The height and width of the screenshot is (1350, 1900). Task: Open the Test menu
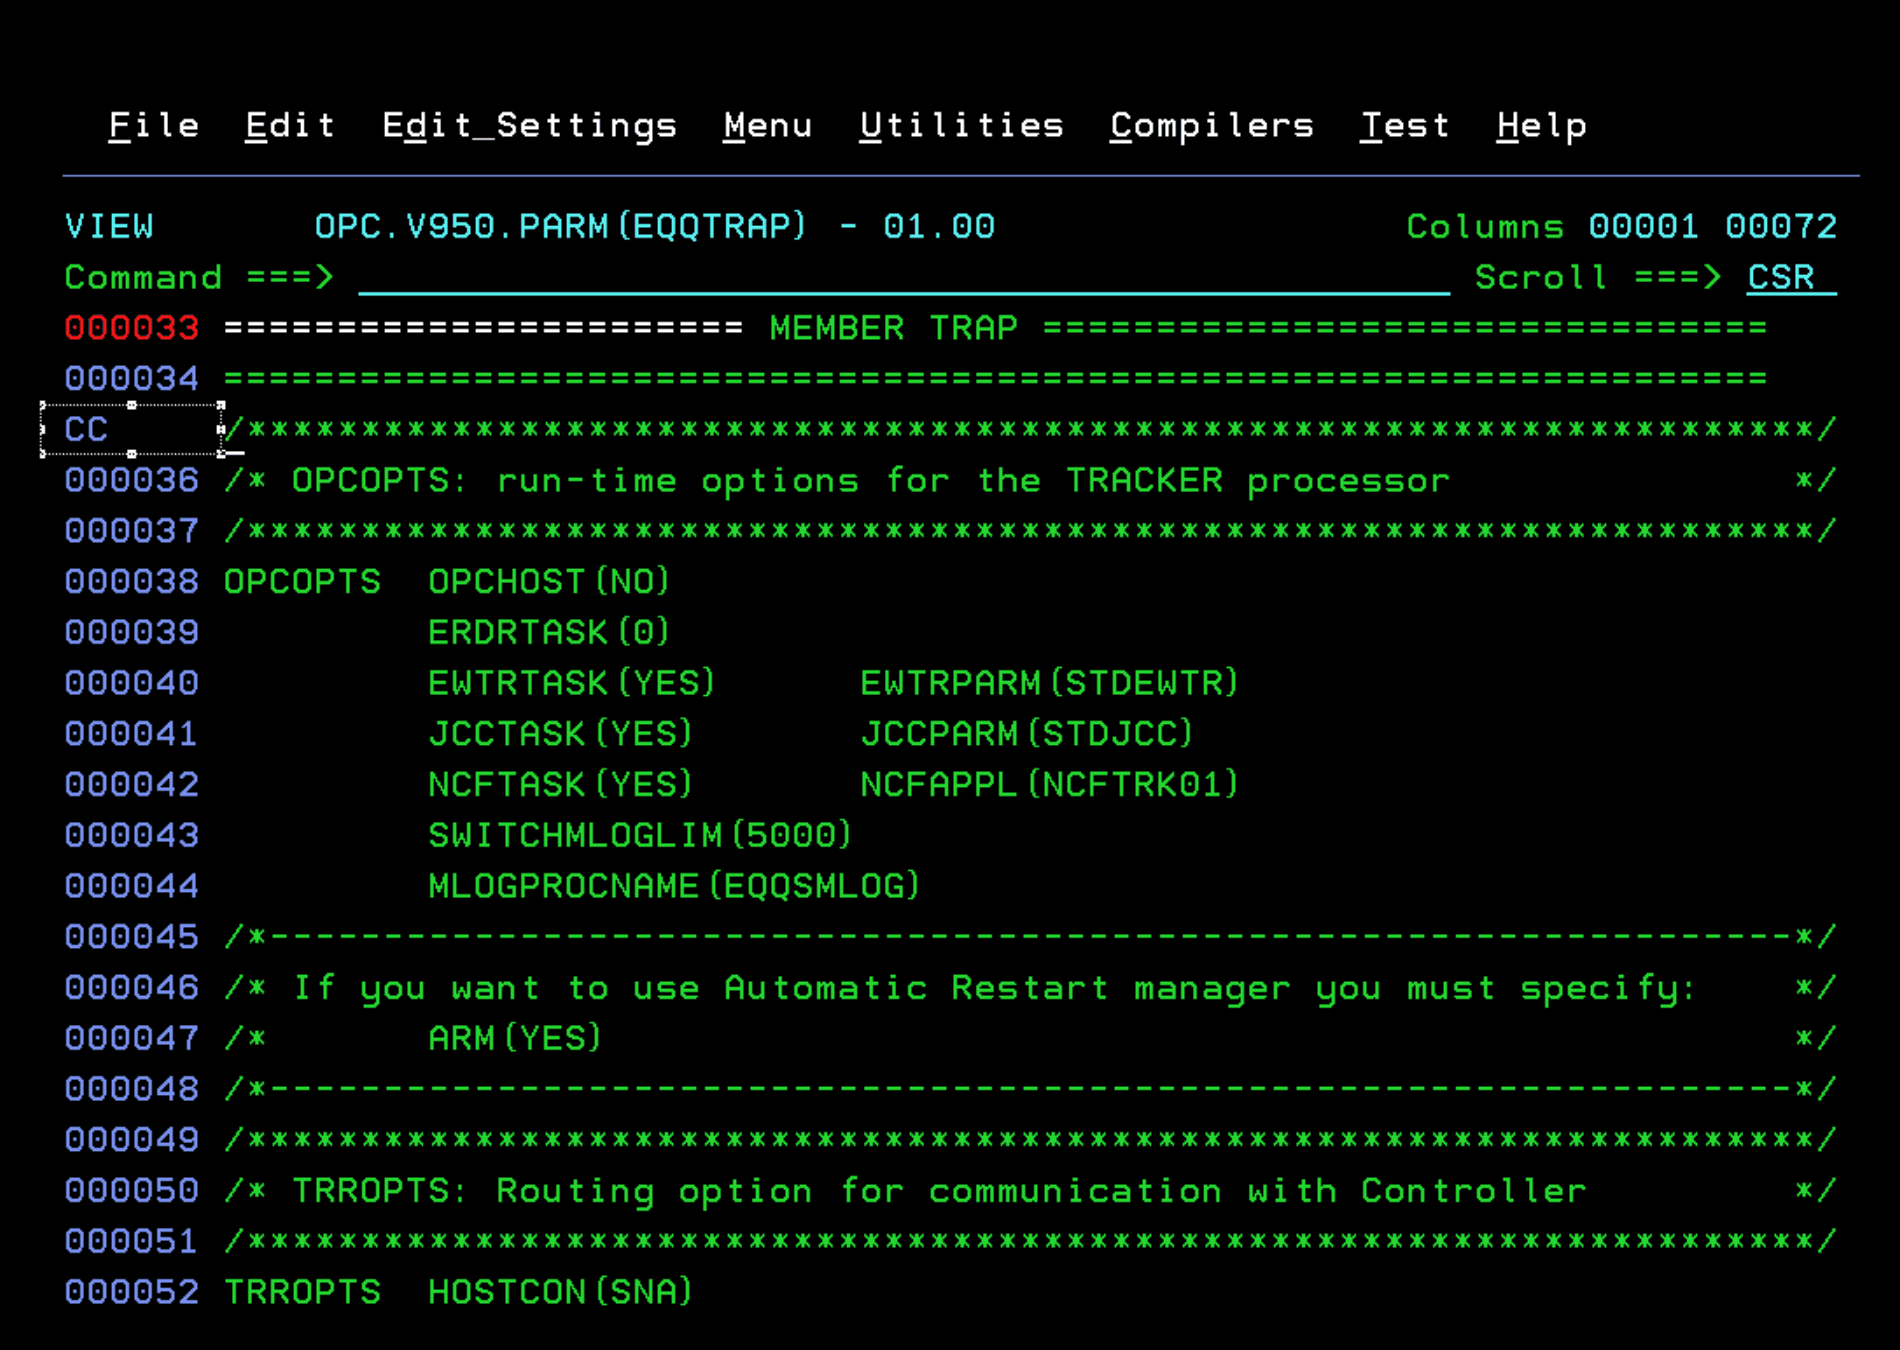[x=1404, y=124]
